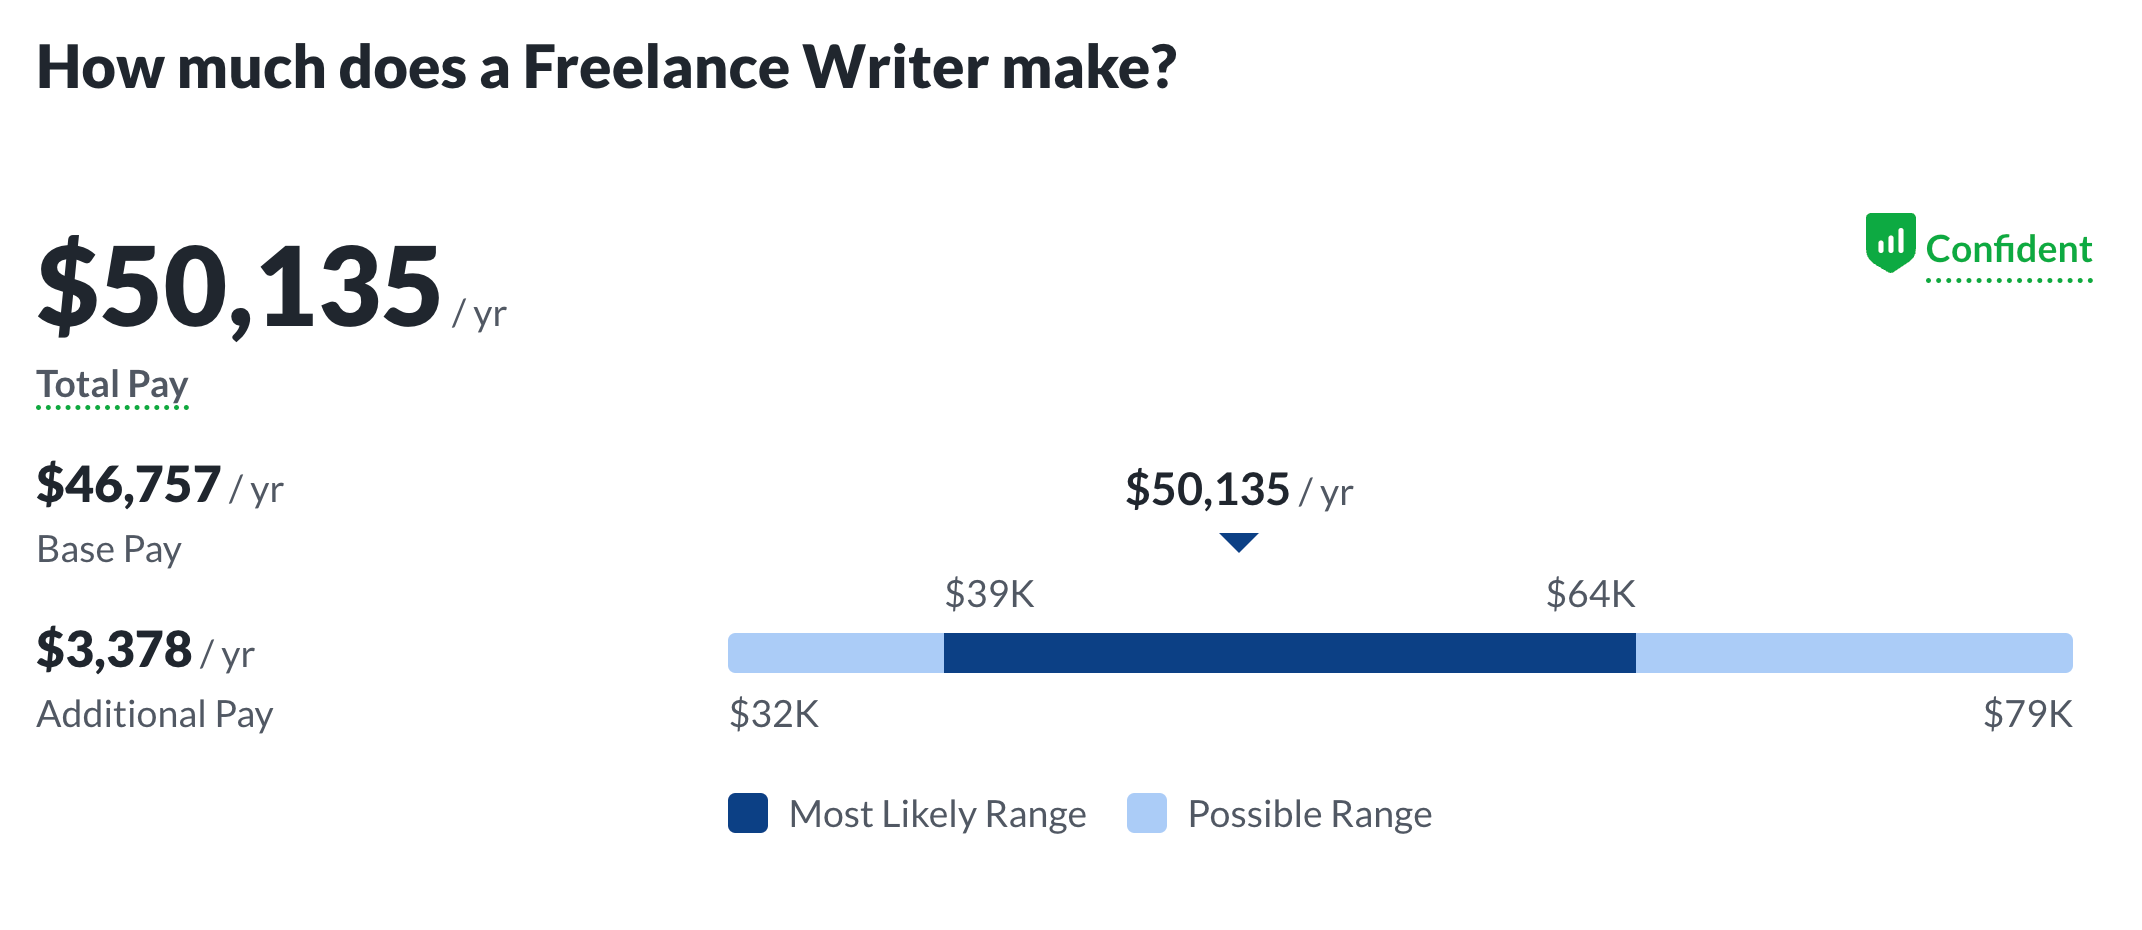Click the light blue Possible Range legend swatch

click(1146, 813)
